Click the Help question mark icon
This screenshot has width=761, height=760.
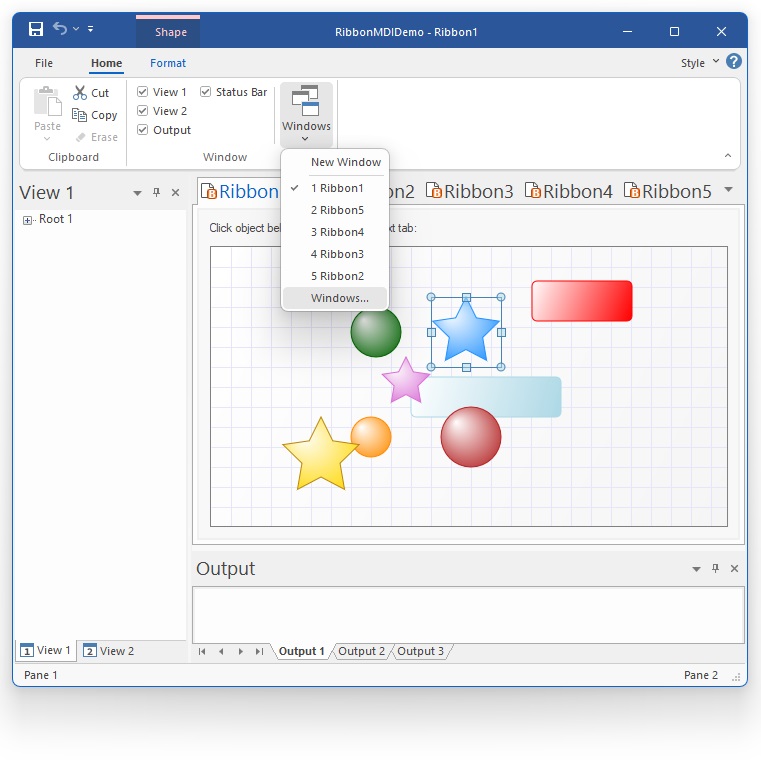[734, 62]
